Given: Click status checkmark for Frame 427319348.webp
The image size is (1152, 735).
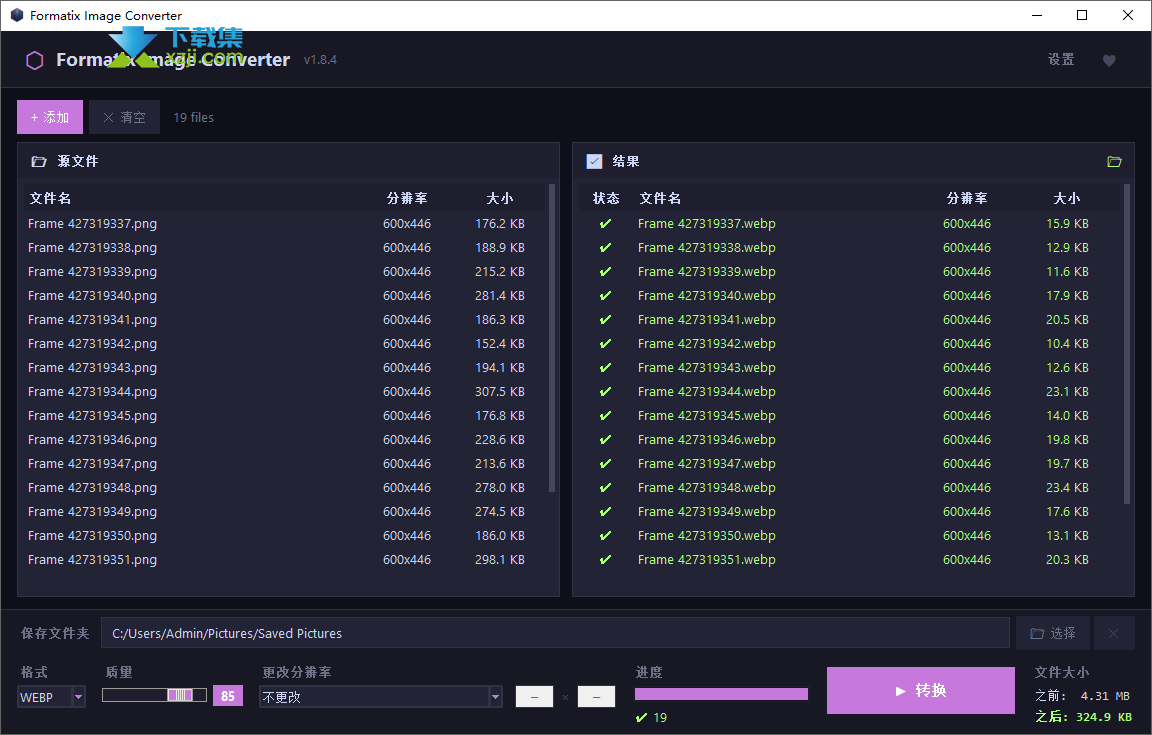Looking at the screenshot, I should (605, 488).
